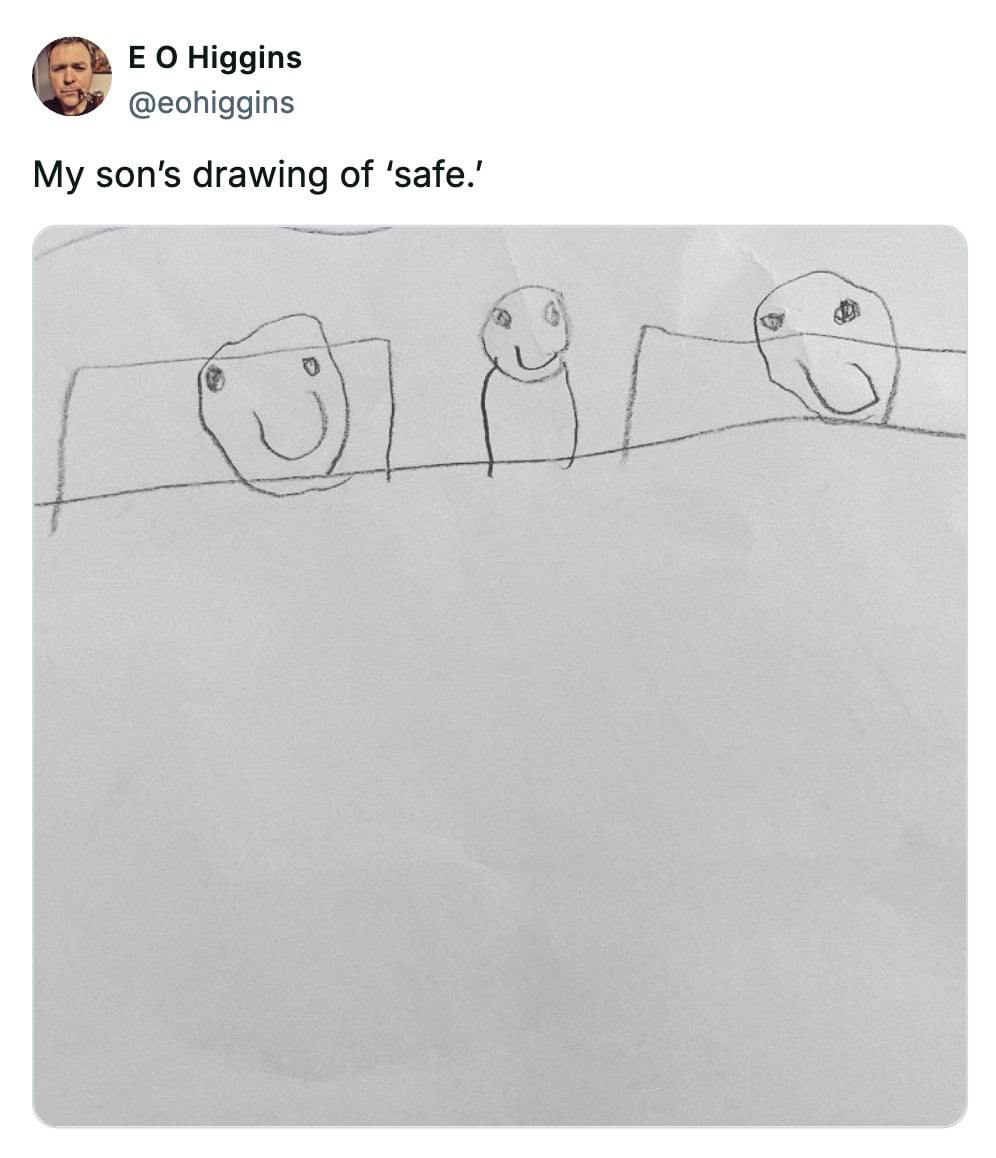Open the @eohiggins handle link
996x1158 pixels.
click(211, 103)
